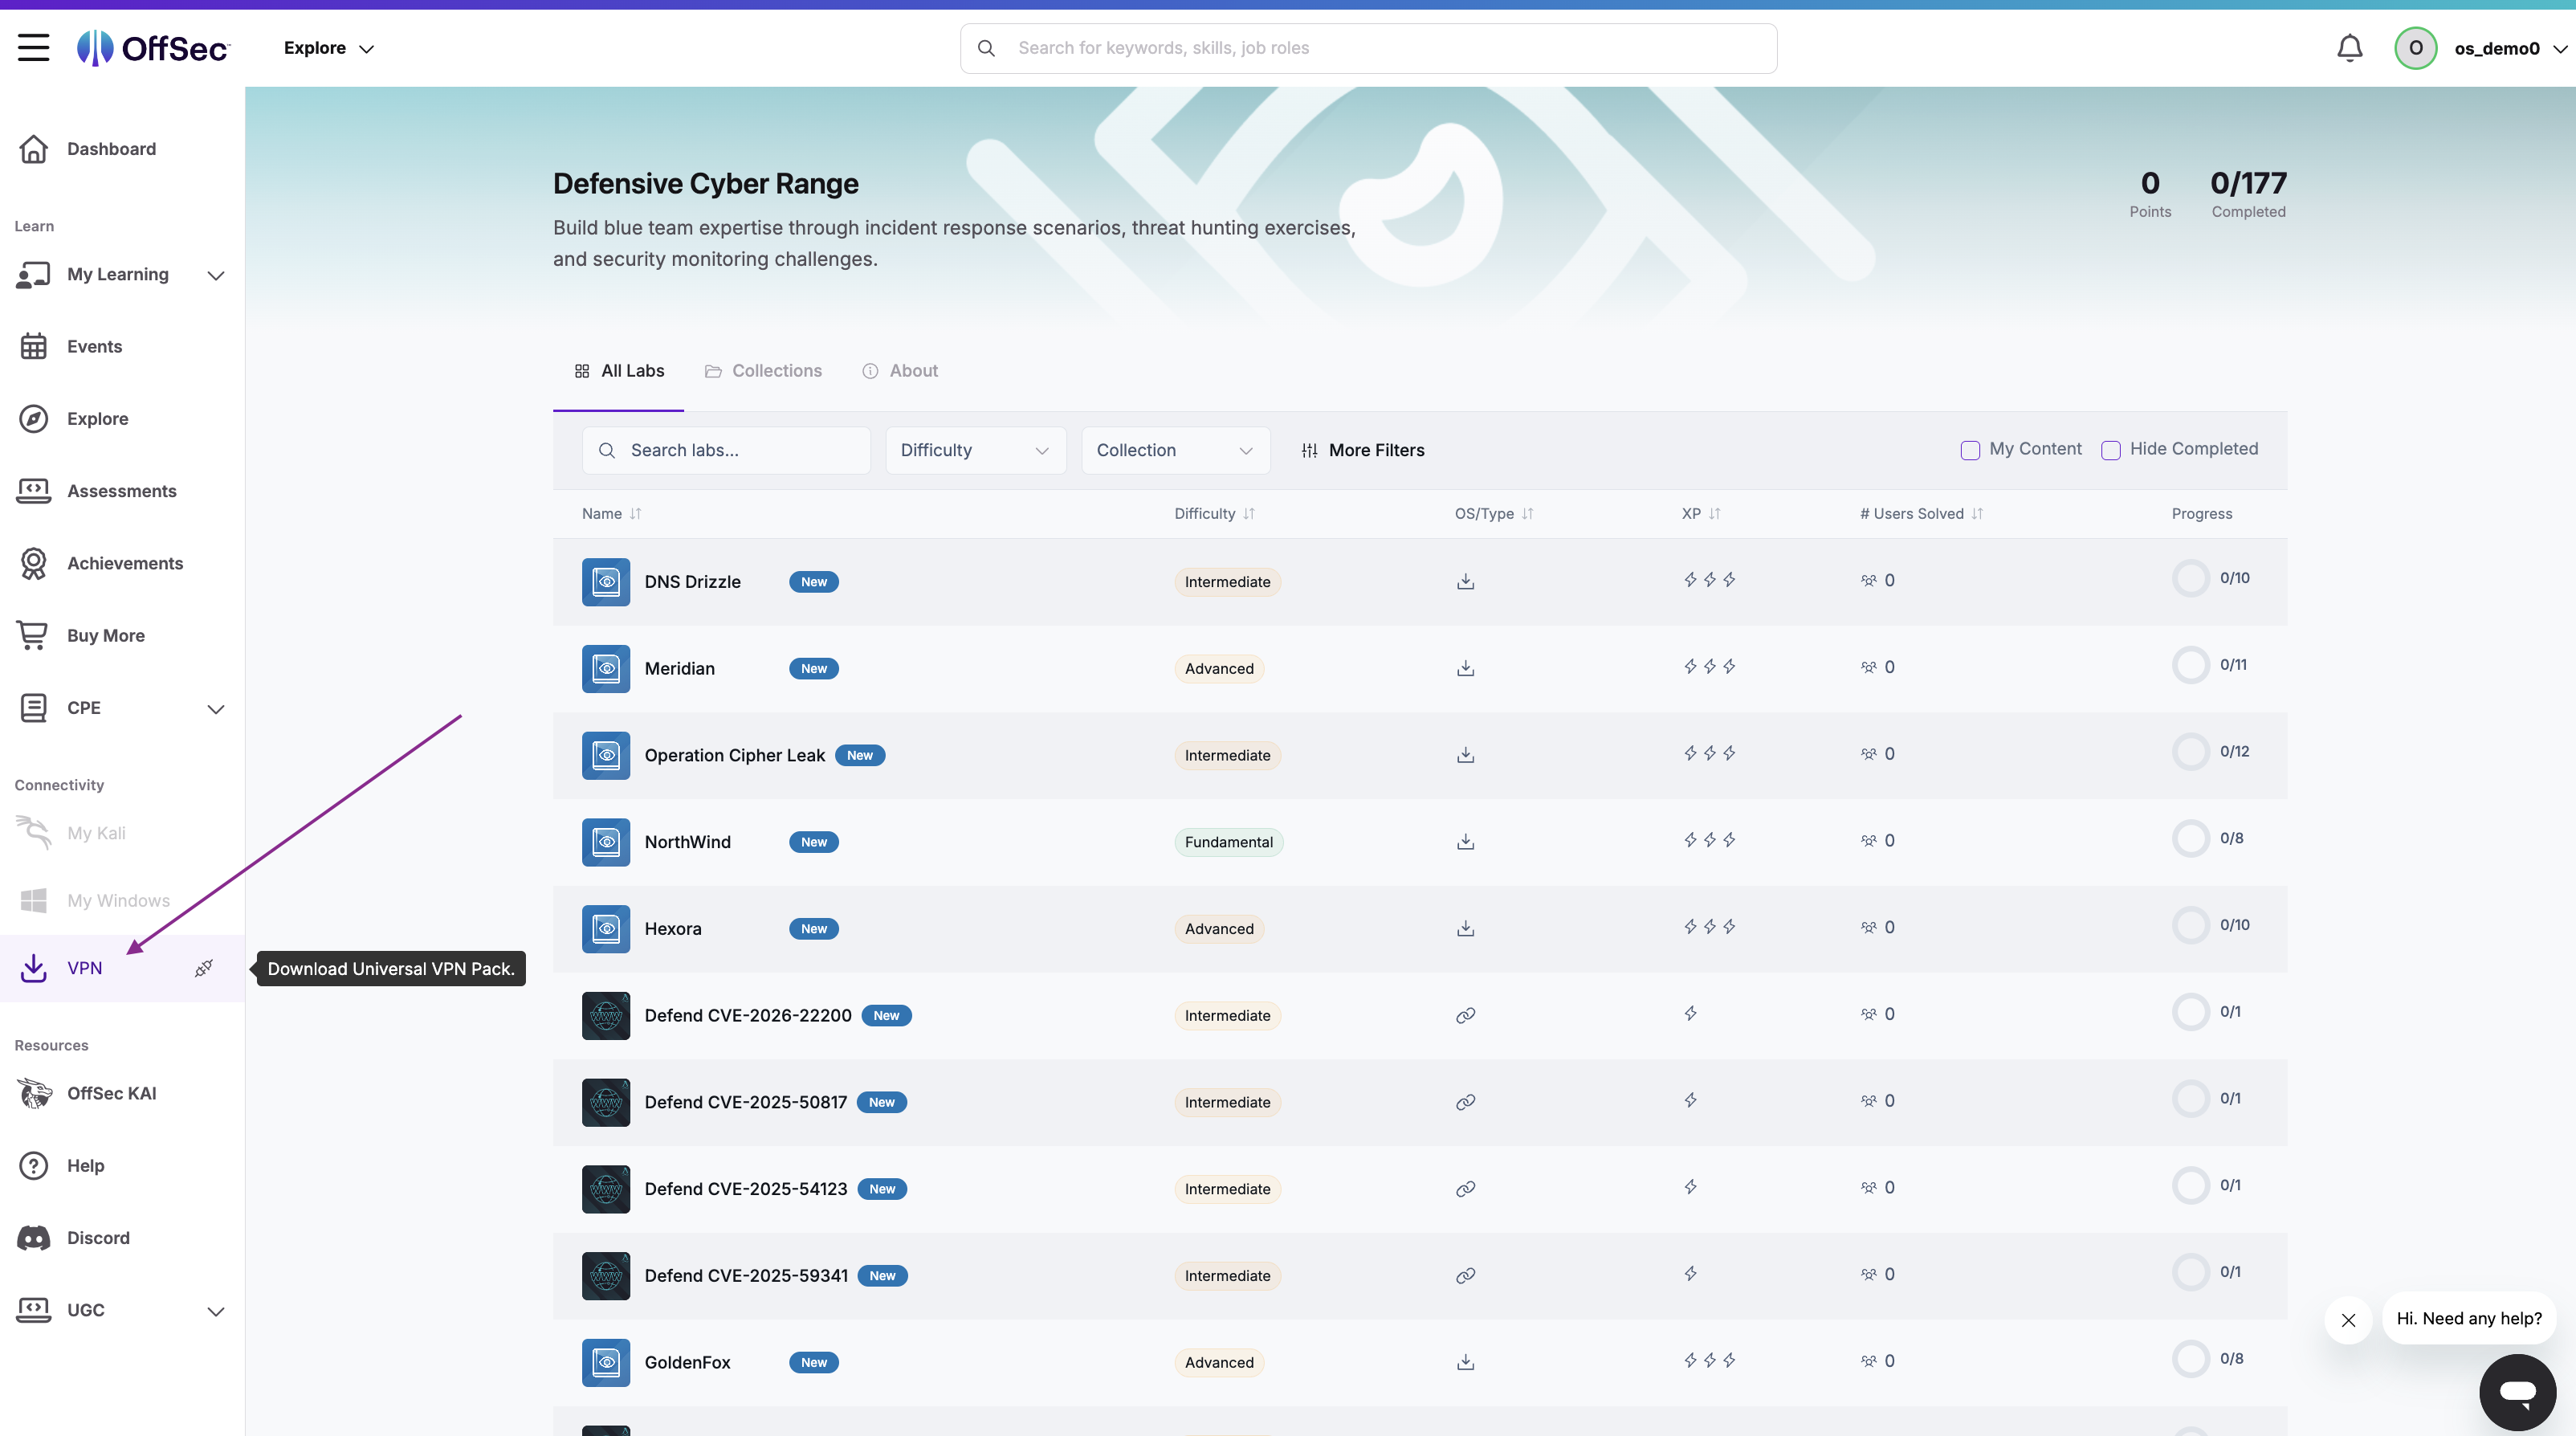
Task: Click the Advanced badge in Meridian row
Action: [1219, 668]
